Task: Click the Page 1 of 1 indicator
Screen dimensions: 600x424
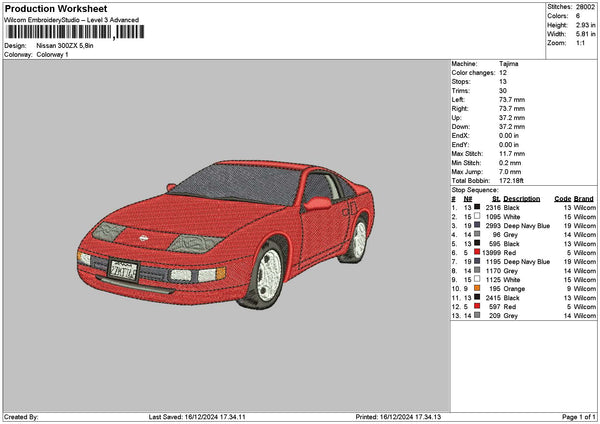Action: point(579,417)
